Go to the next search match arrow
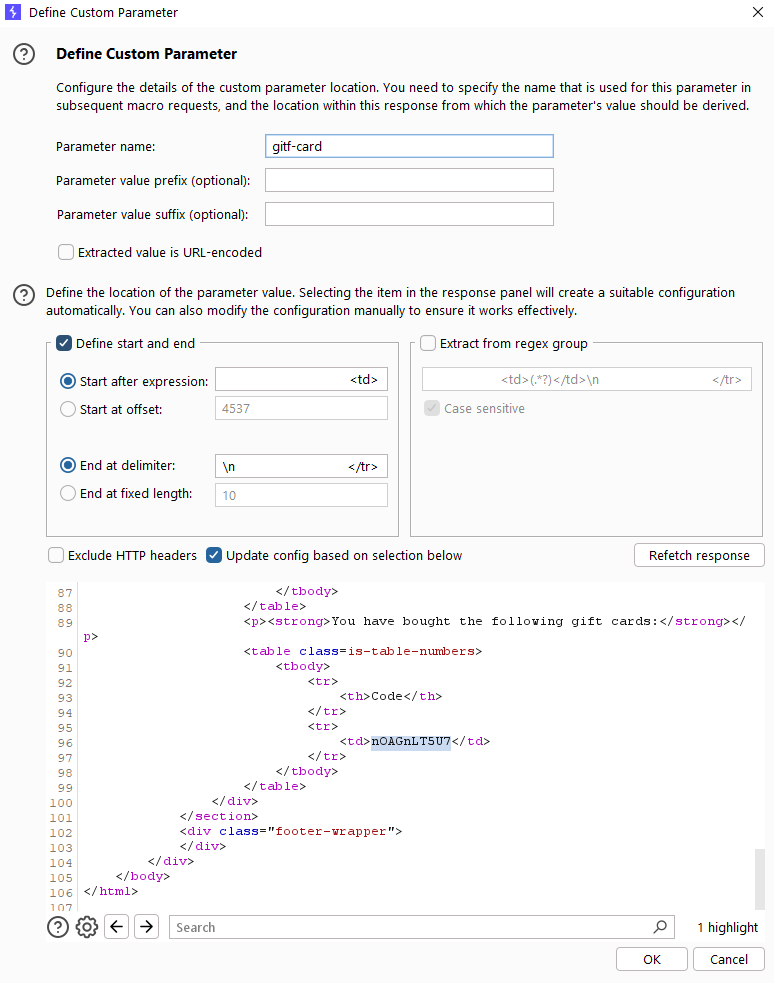Screen dimensions: 774x983 pyautogui.click(x=147, y=927)
